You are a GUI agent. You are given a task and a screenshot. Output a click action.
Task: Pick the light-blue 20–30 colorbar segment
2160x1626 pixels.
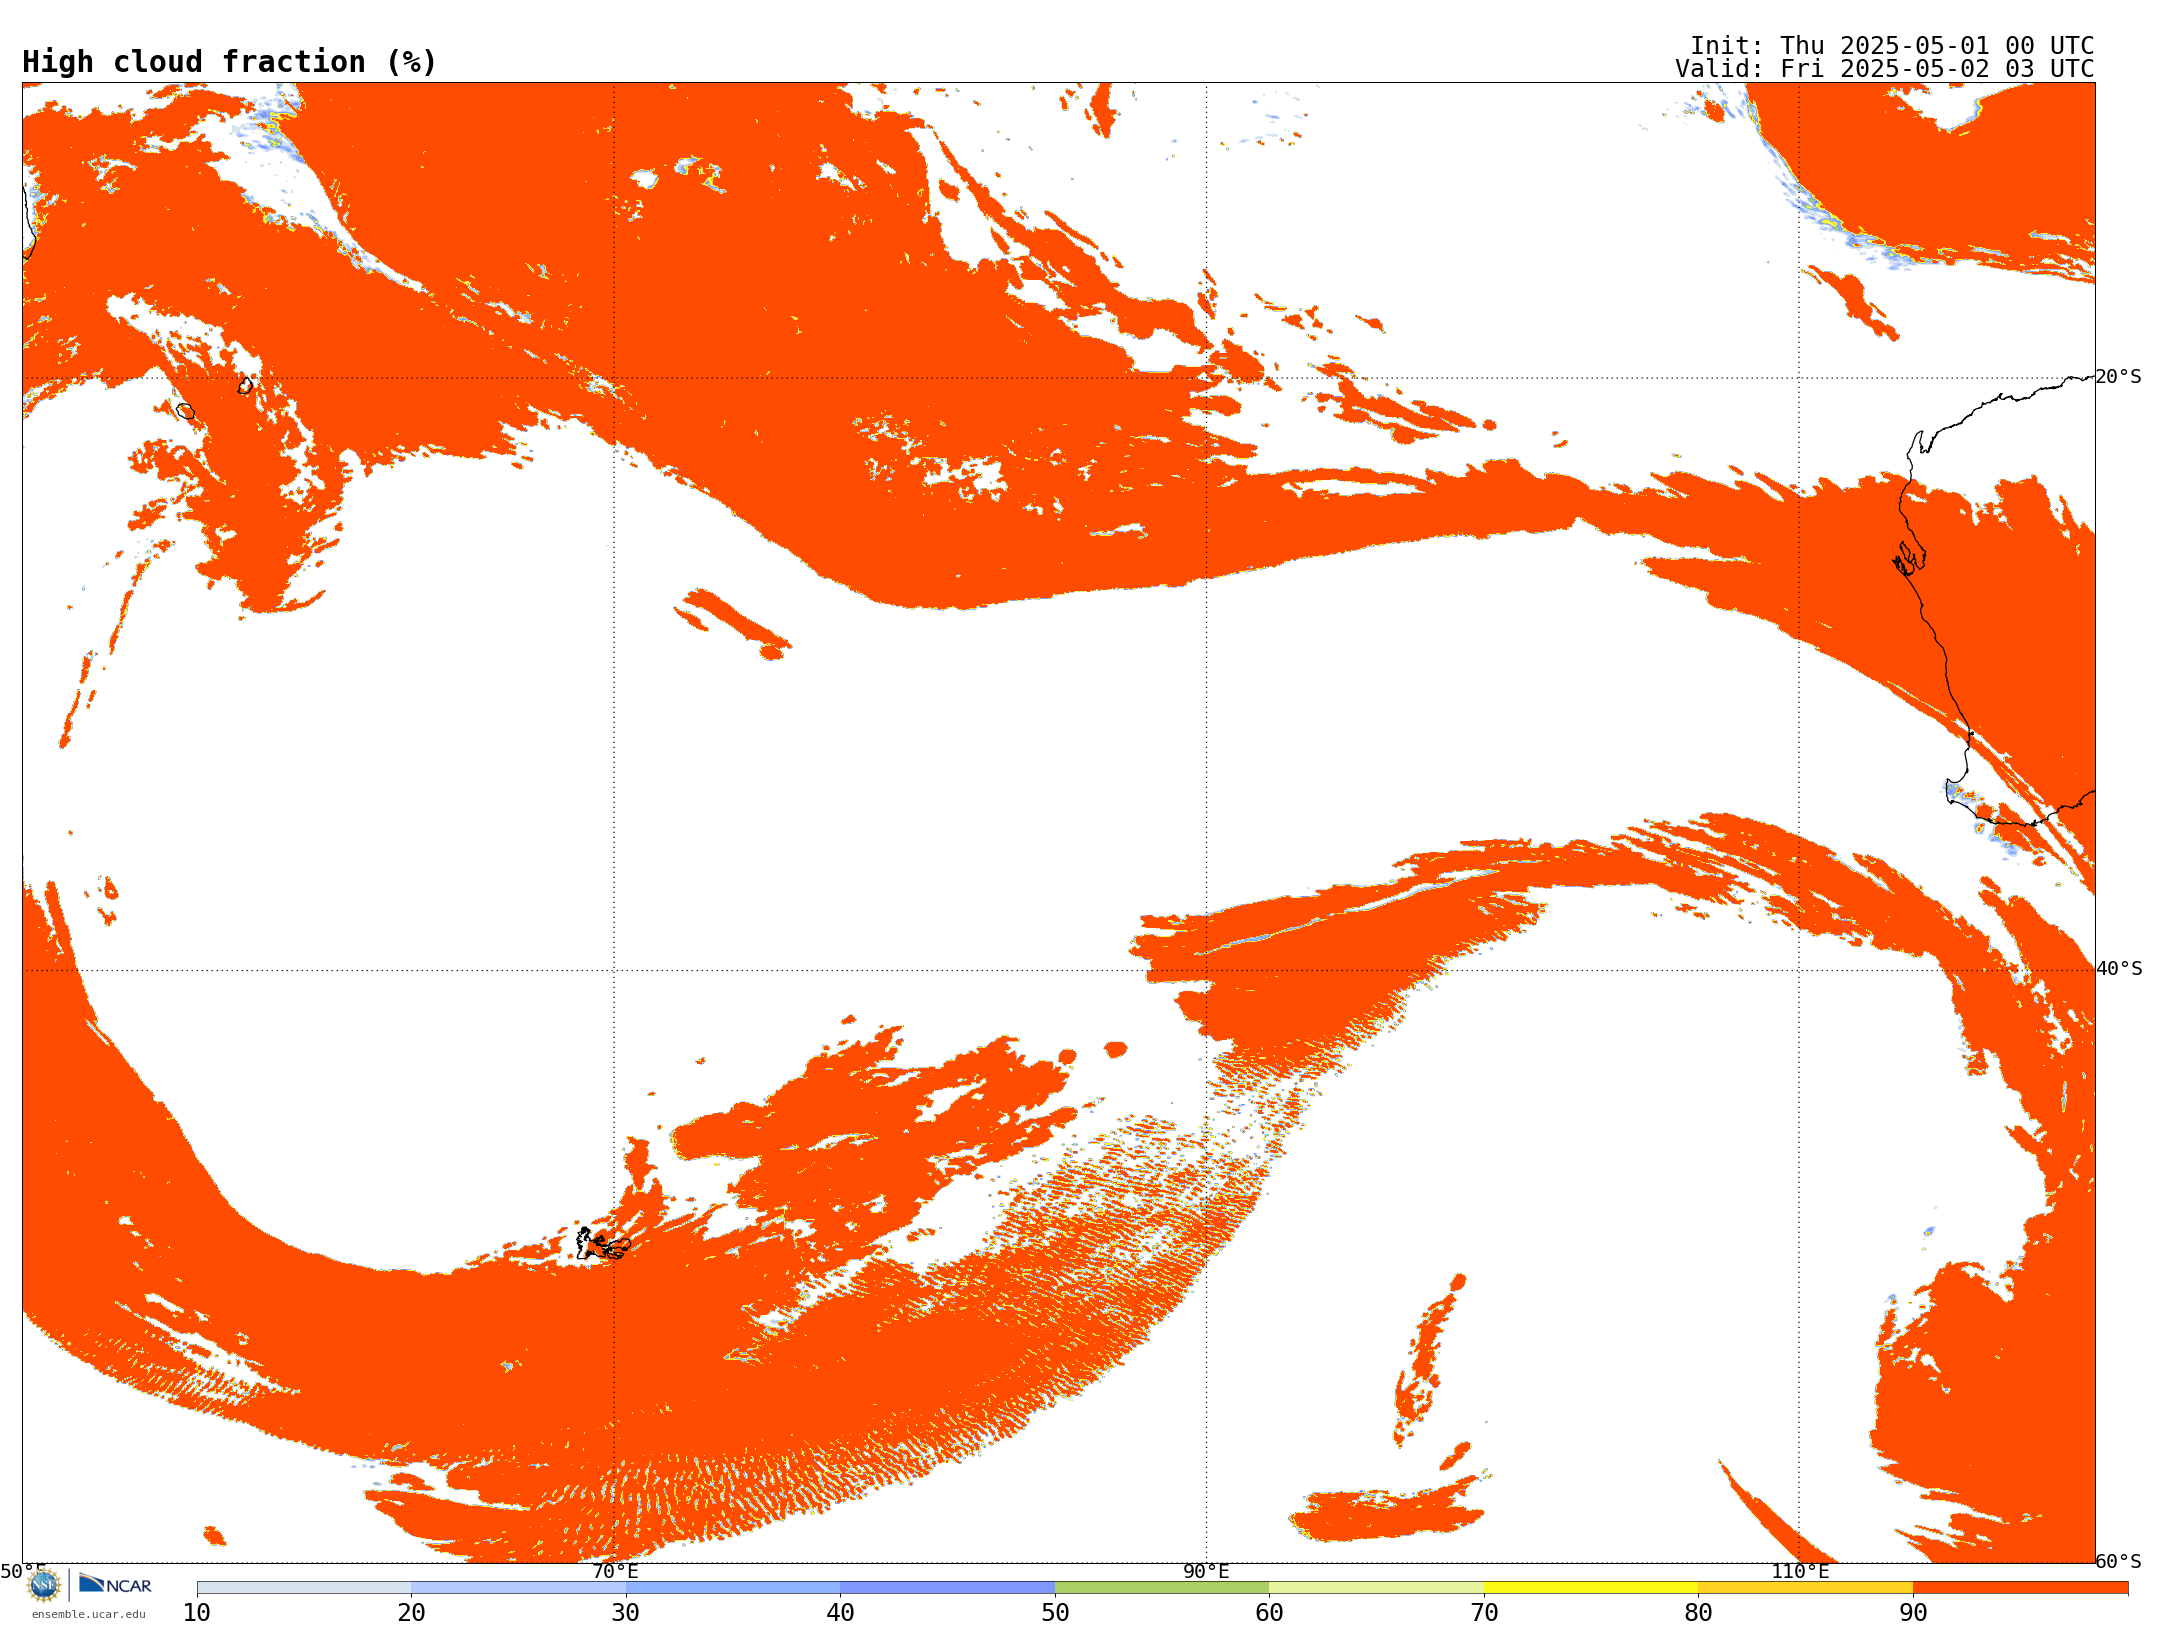pos(518,1587)
